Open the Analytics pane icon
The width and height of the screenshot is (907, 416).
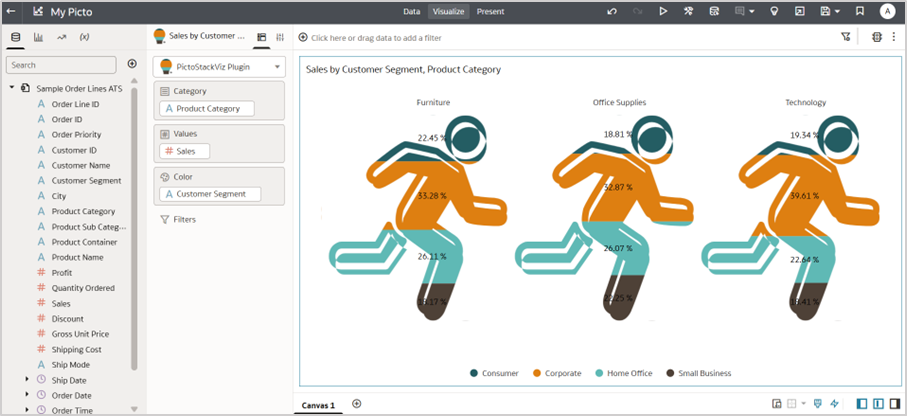pos(62,37)
